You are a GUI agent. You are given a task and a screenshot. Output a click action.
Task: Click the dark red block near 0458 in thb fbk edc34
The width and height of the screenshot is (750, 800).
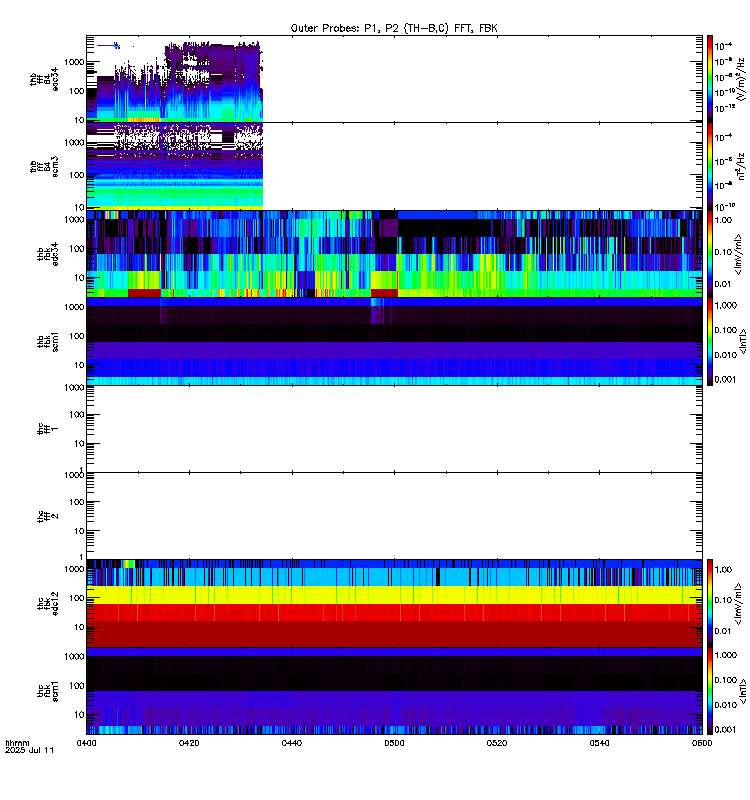pyautogui.click(x=384, y=293)
